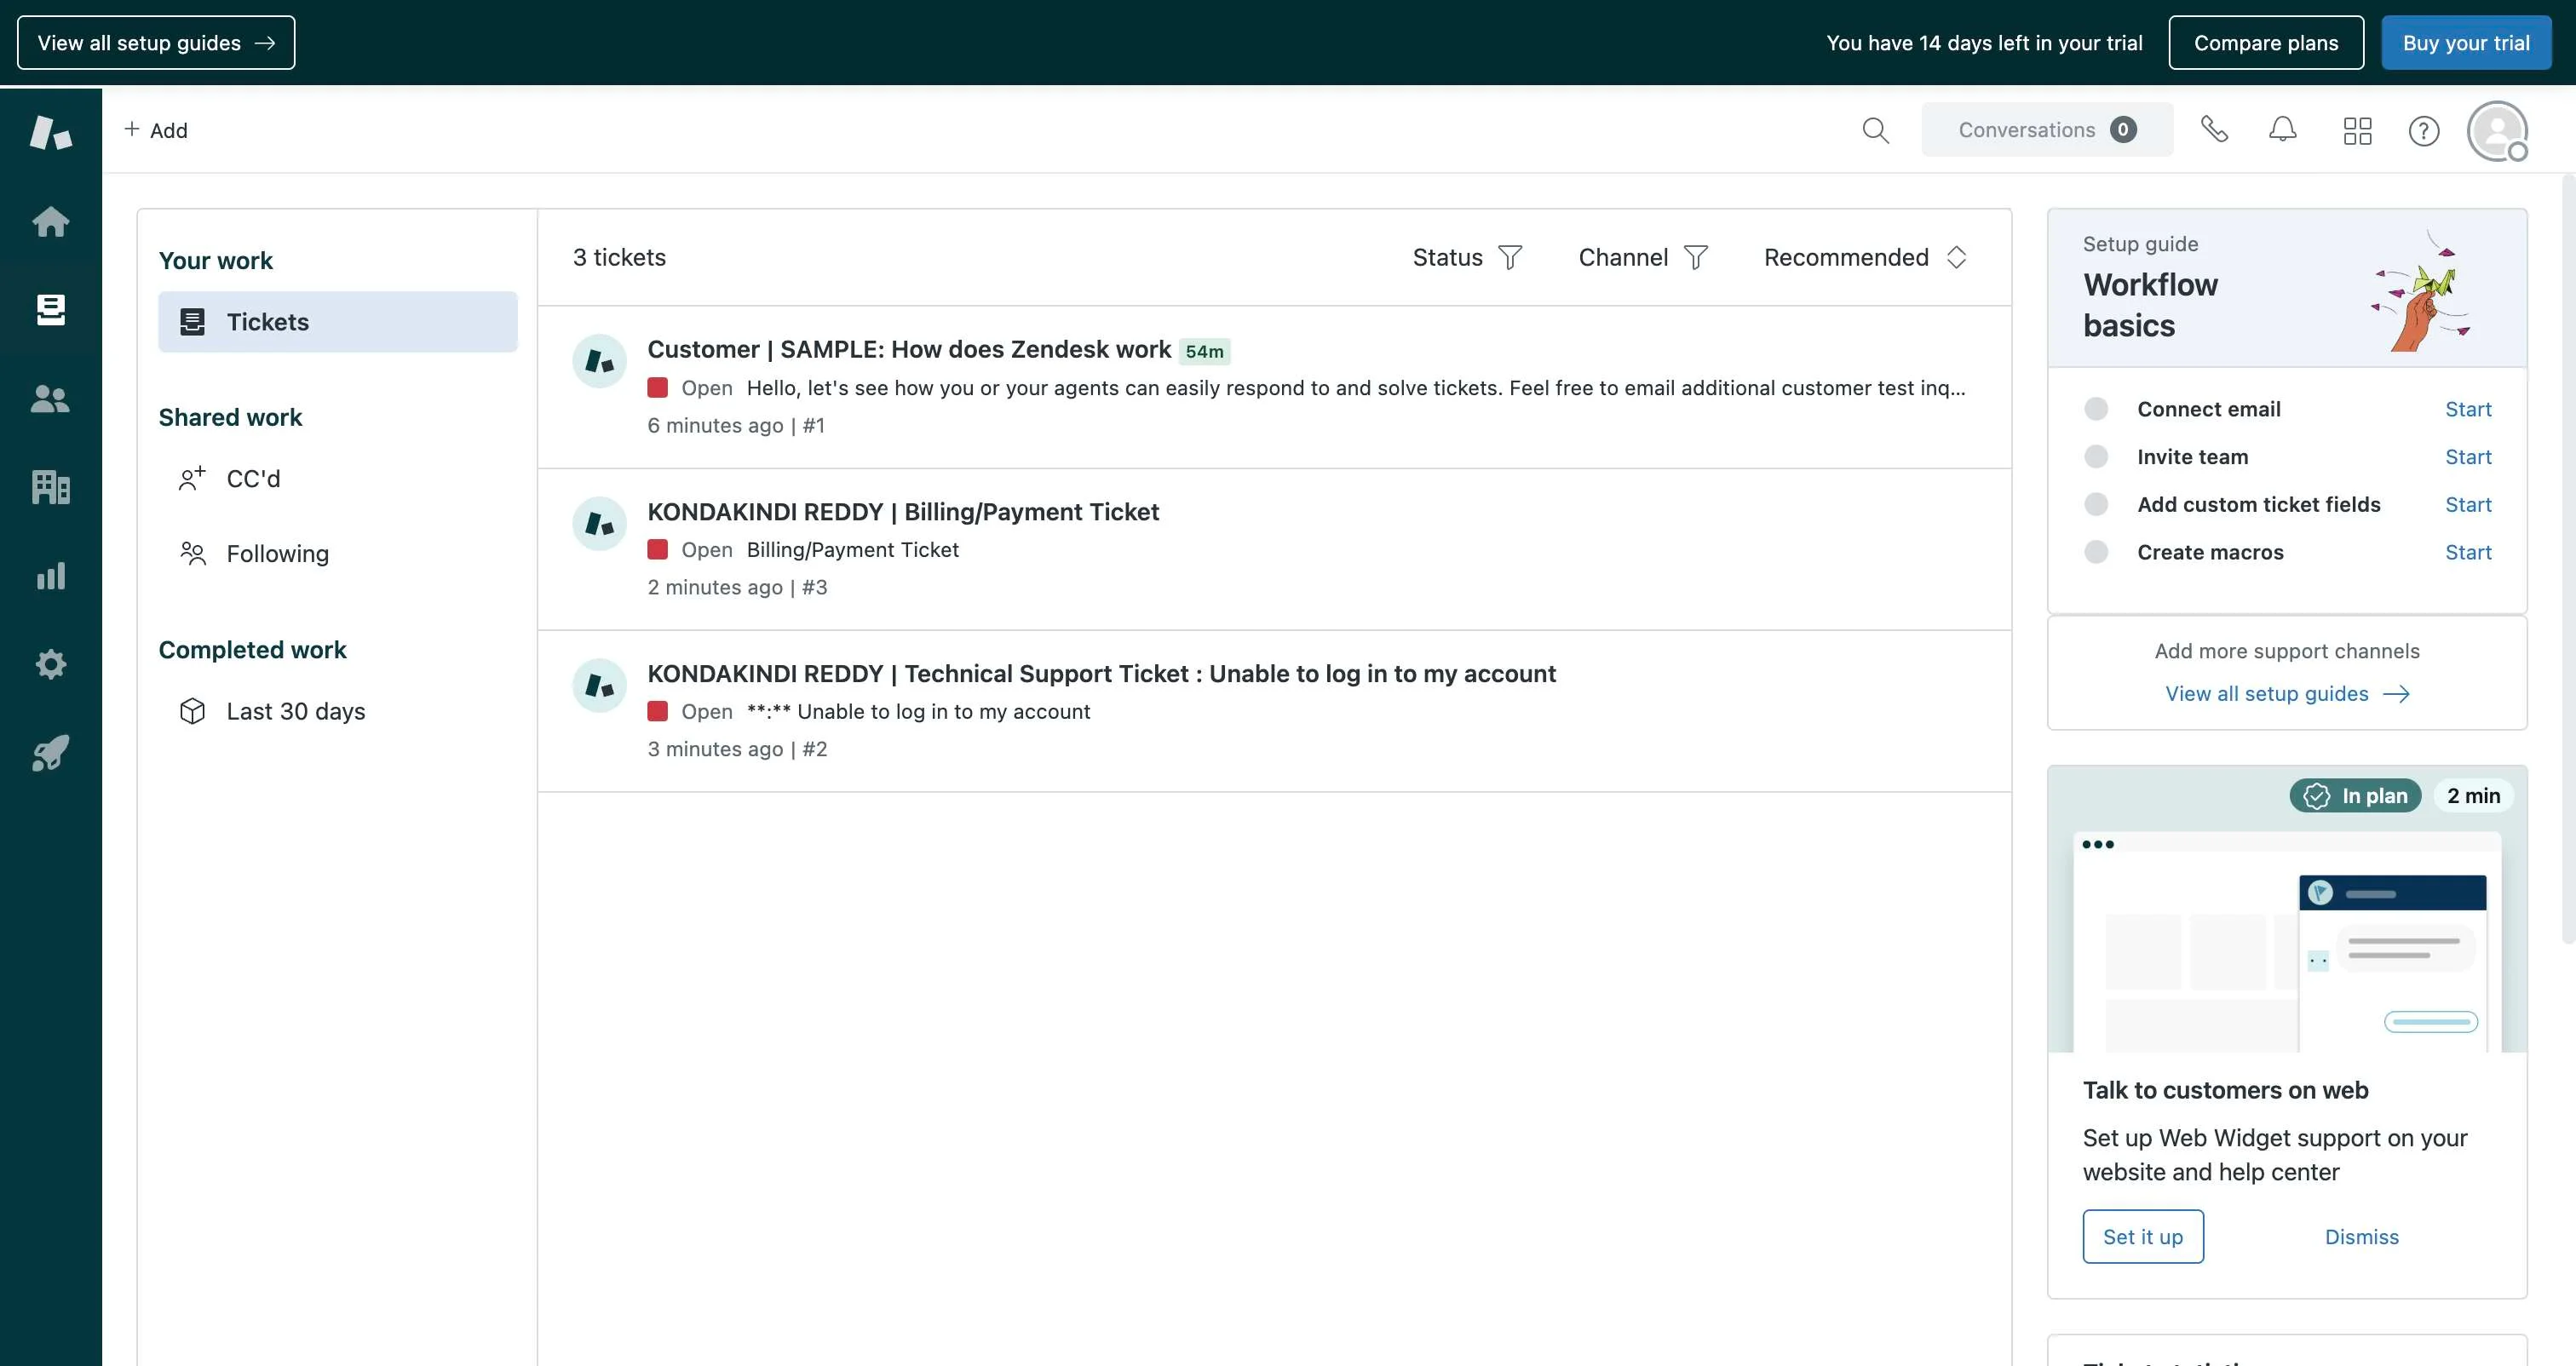The height and width of the screenshot is (1366, 2576).
Task: Click the Create macros status circle
Action: (x=2096, y=552)
